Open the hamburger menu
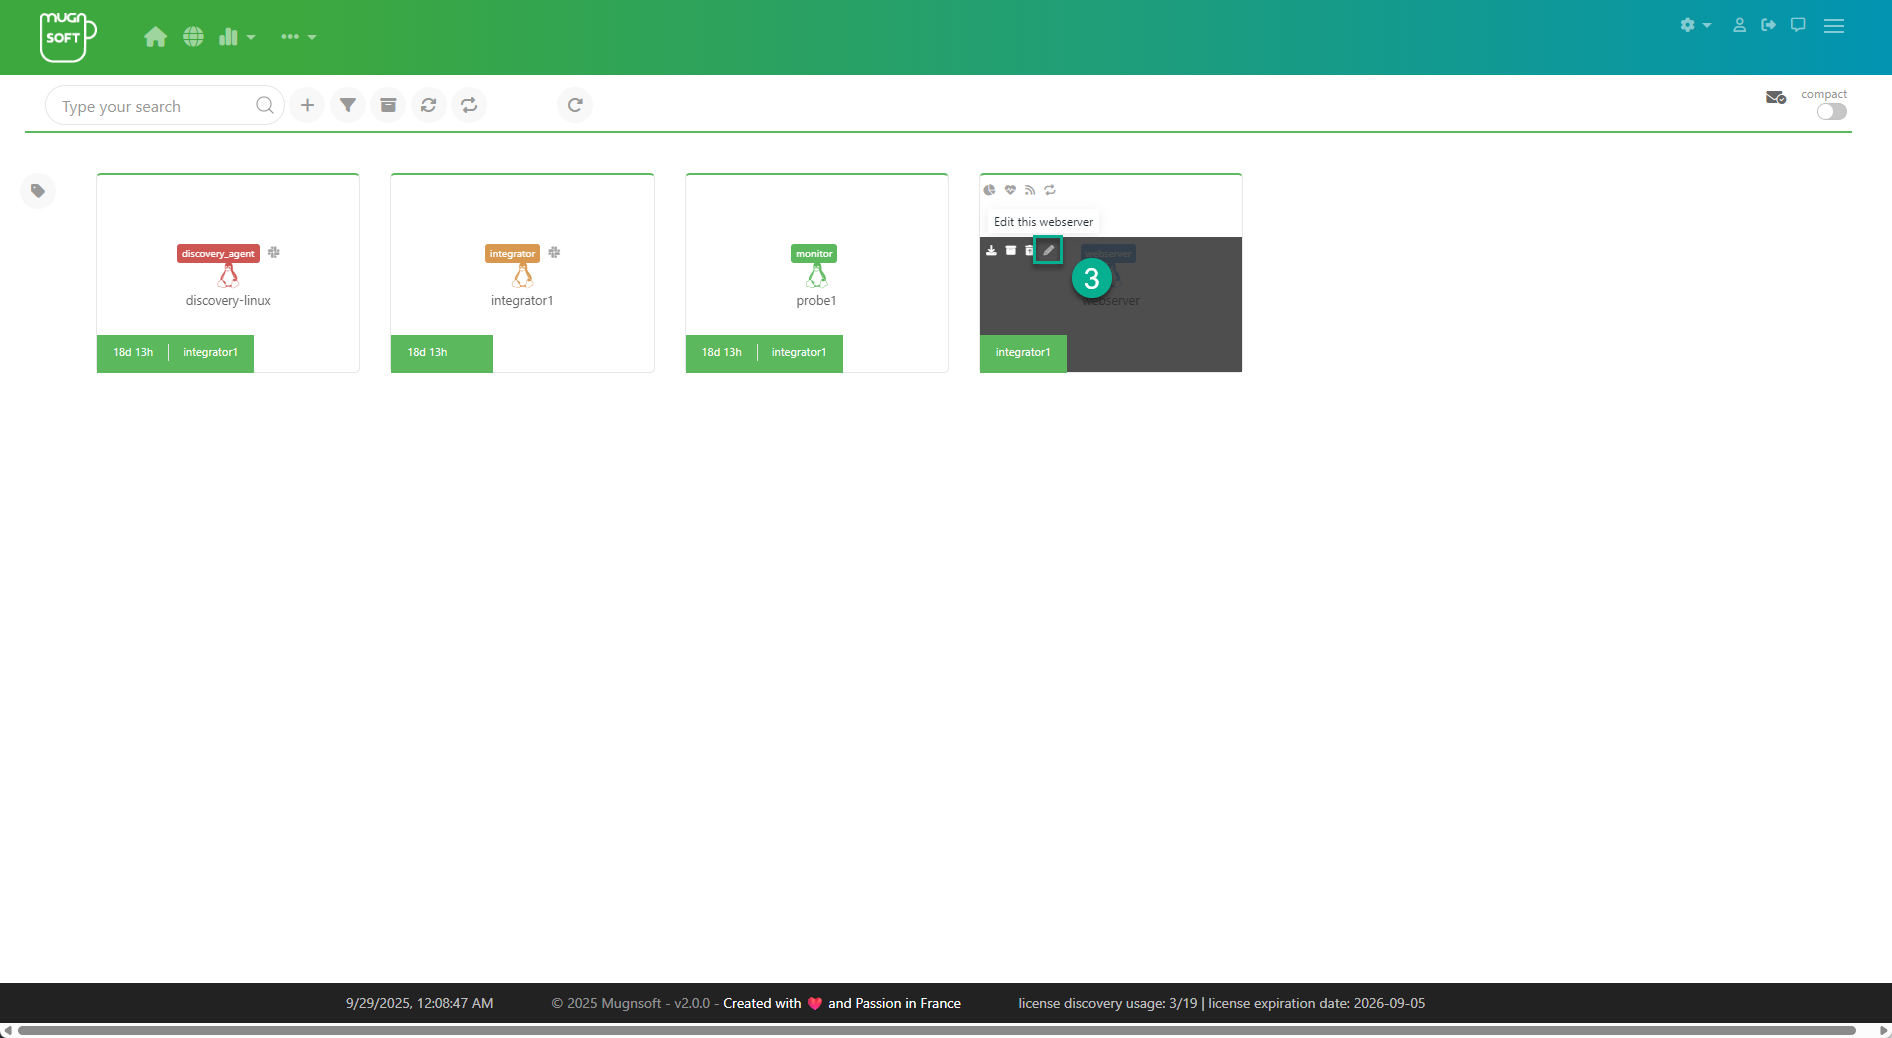The image size is (1892, 1038). [1833, 26]
